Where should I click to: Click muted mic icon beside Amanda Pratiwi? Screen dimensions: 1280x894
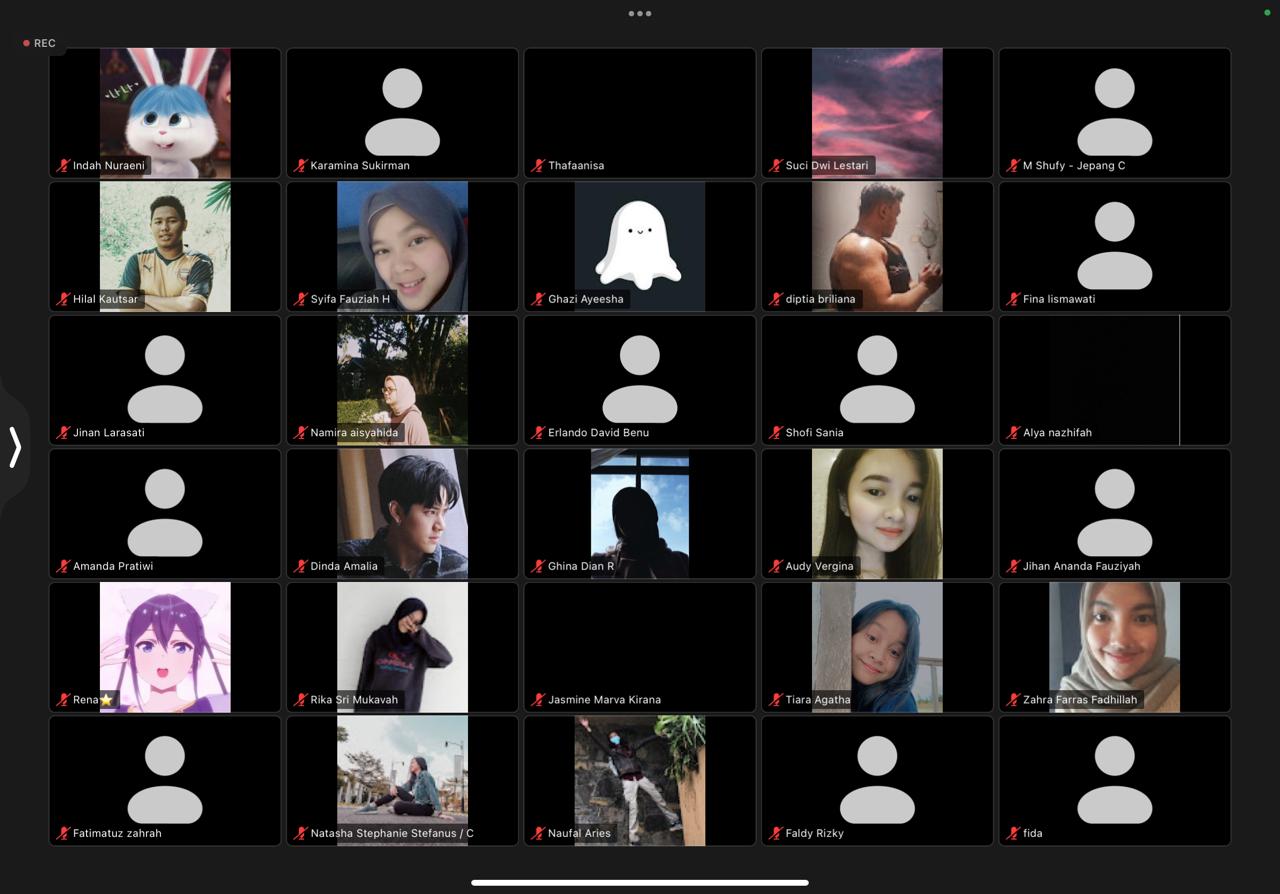click(x=64, y=566)
